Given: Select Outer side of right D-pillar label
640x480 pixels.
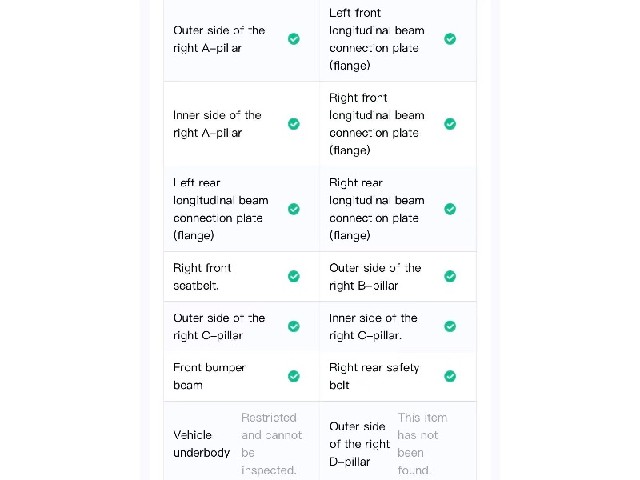Looking at the screenshot, I should (360, 444).
